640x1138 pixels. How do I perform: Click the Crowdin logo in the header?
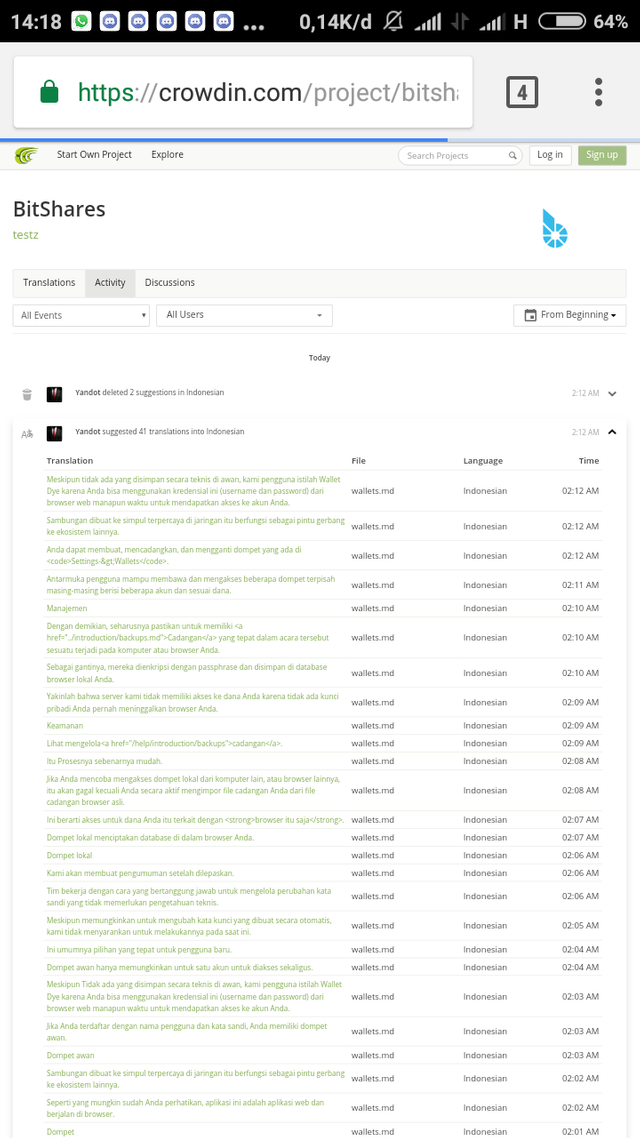click(x=25, y=155)
